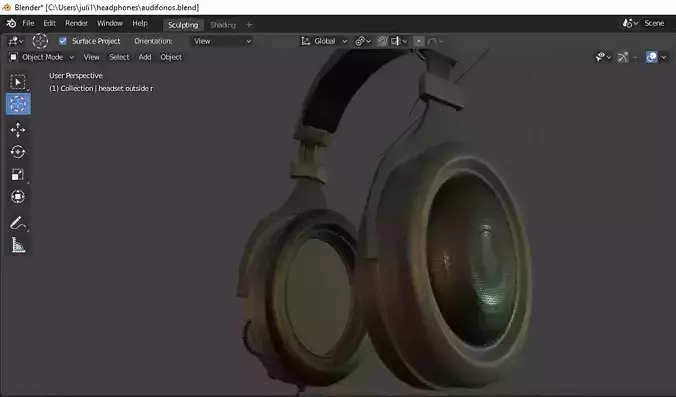
Task: Select the Measure tool
Action: pos(18,246)
